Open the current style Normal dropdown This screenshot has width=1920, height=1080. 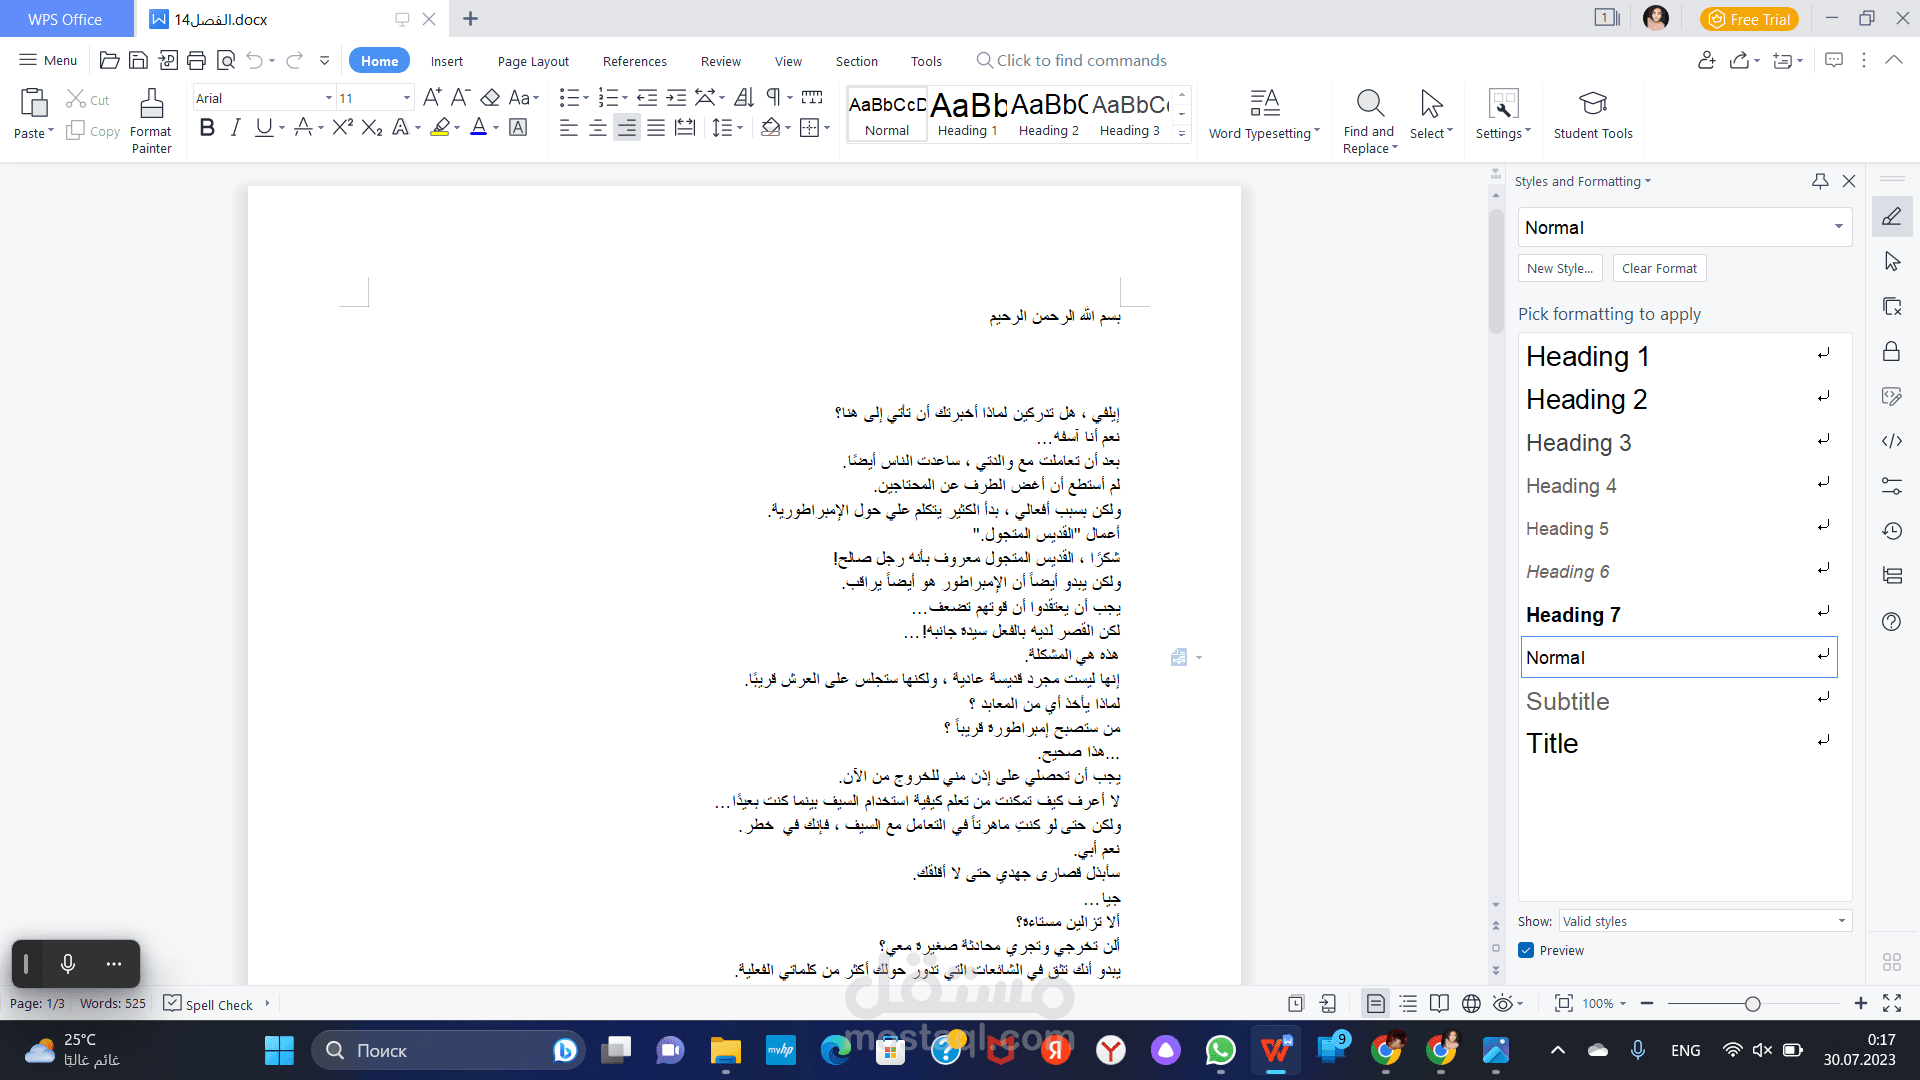click(1838, 227)
